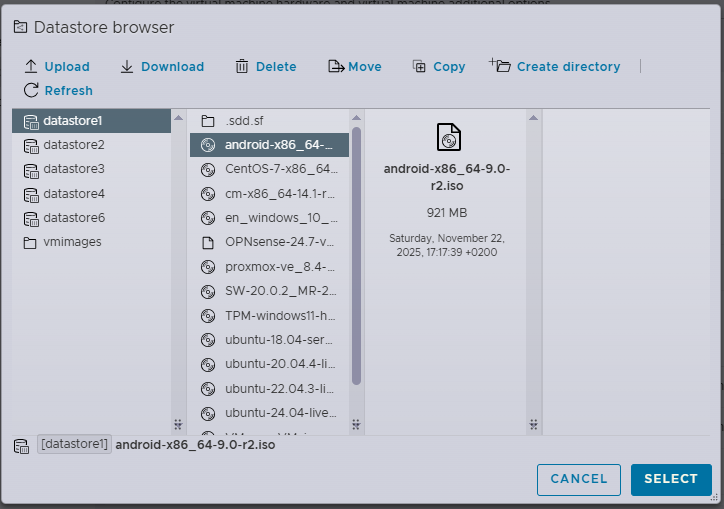Click the .sdd.sf folder icon

click(x=208, y=121)
